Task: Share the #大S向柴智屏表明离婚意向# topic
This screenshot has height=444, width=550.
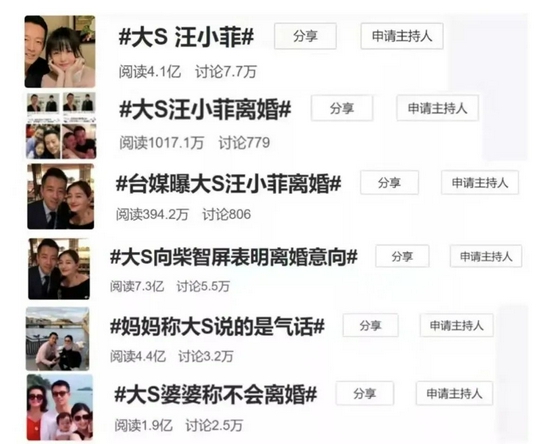Action: (402, 256)
